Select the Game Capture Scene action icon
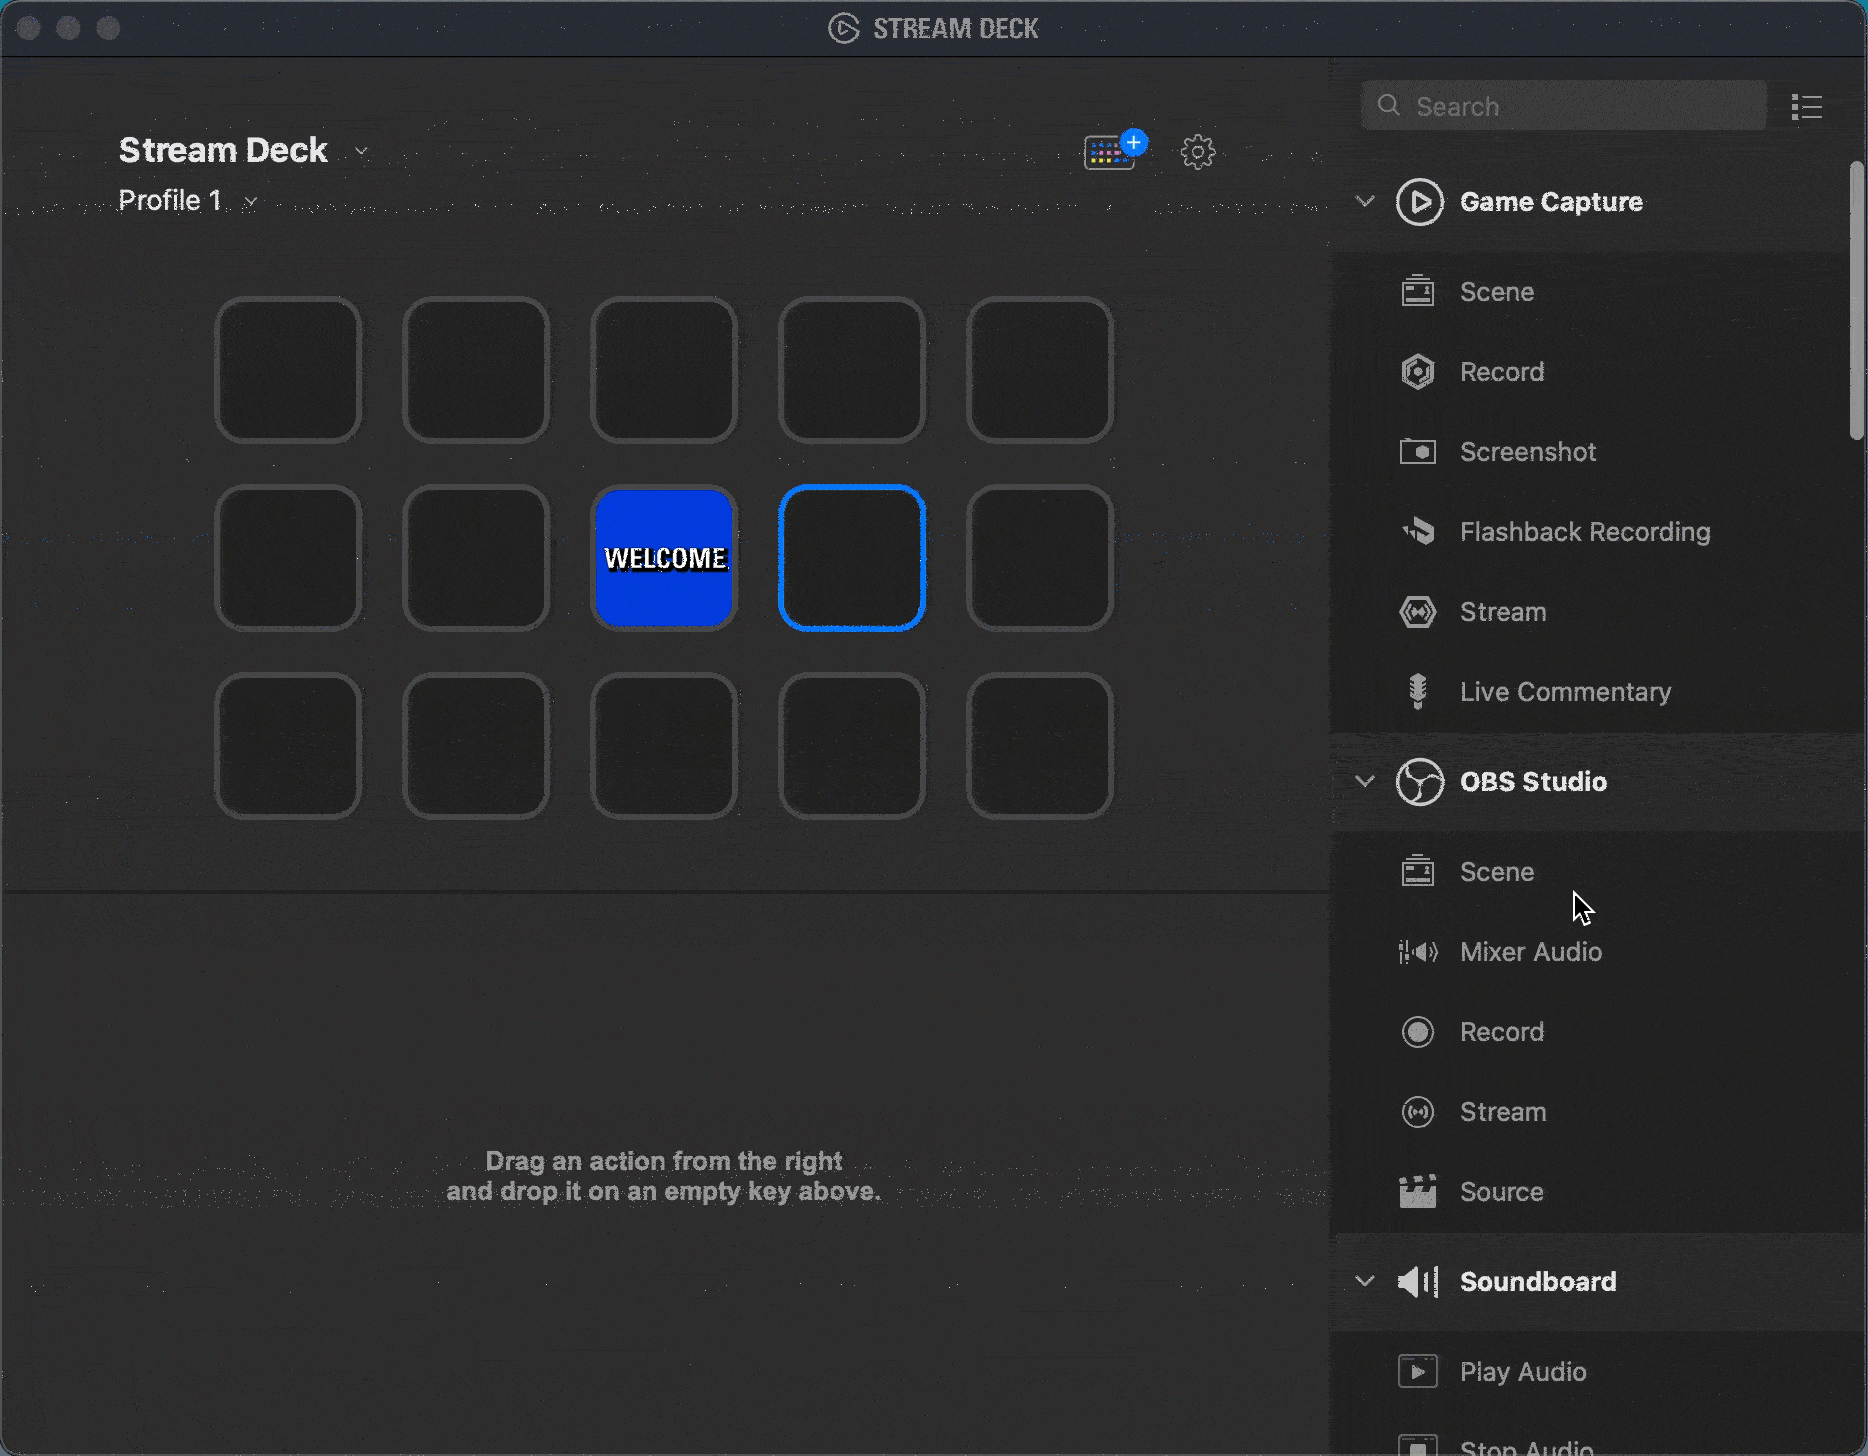The image size is (1868, 1456). click(x=1418, y=292)
